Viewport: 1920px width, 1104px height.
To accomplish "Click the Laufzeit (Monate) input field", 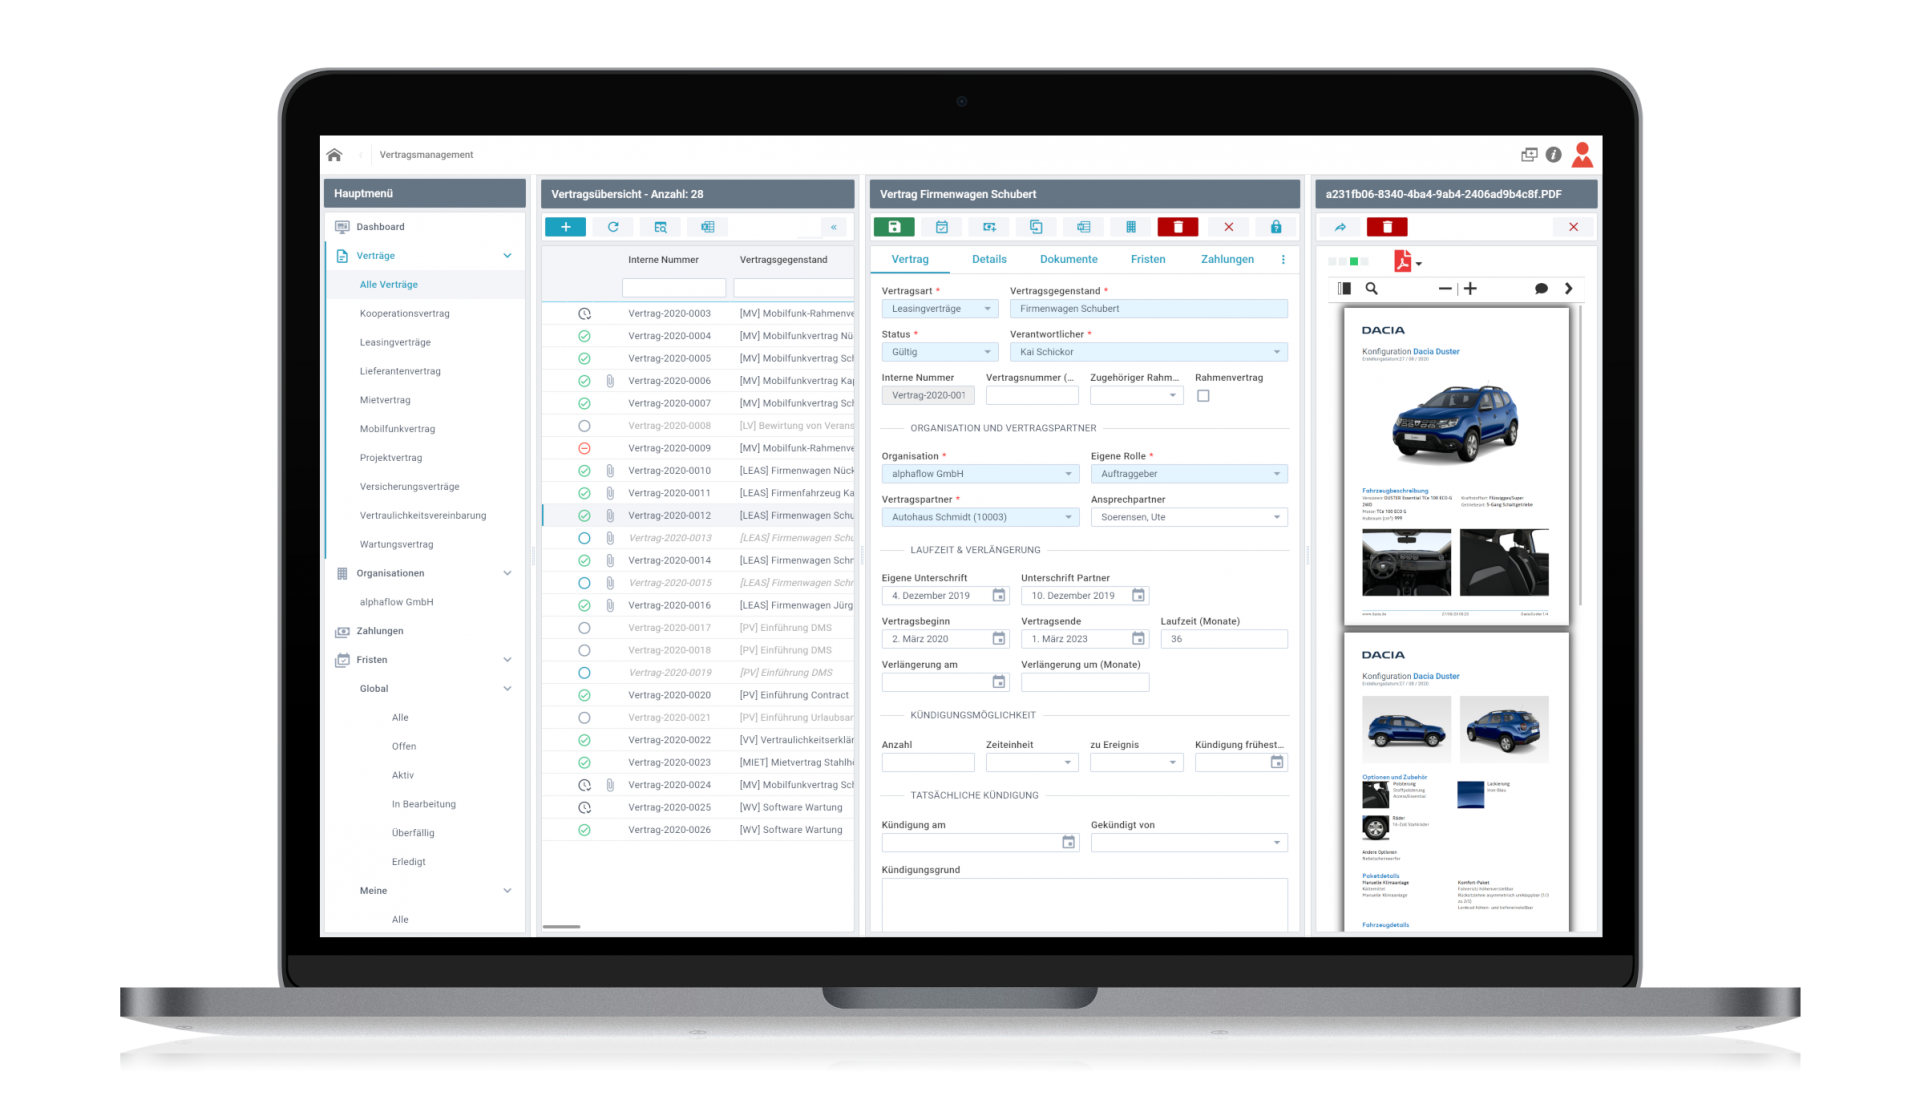I will [x=1223, y=639].
